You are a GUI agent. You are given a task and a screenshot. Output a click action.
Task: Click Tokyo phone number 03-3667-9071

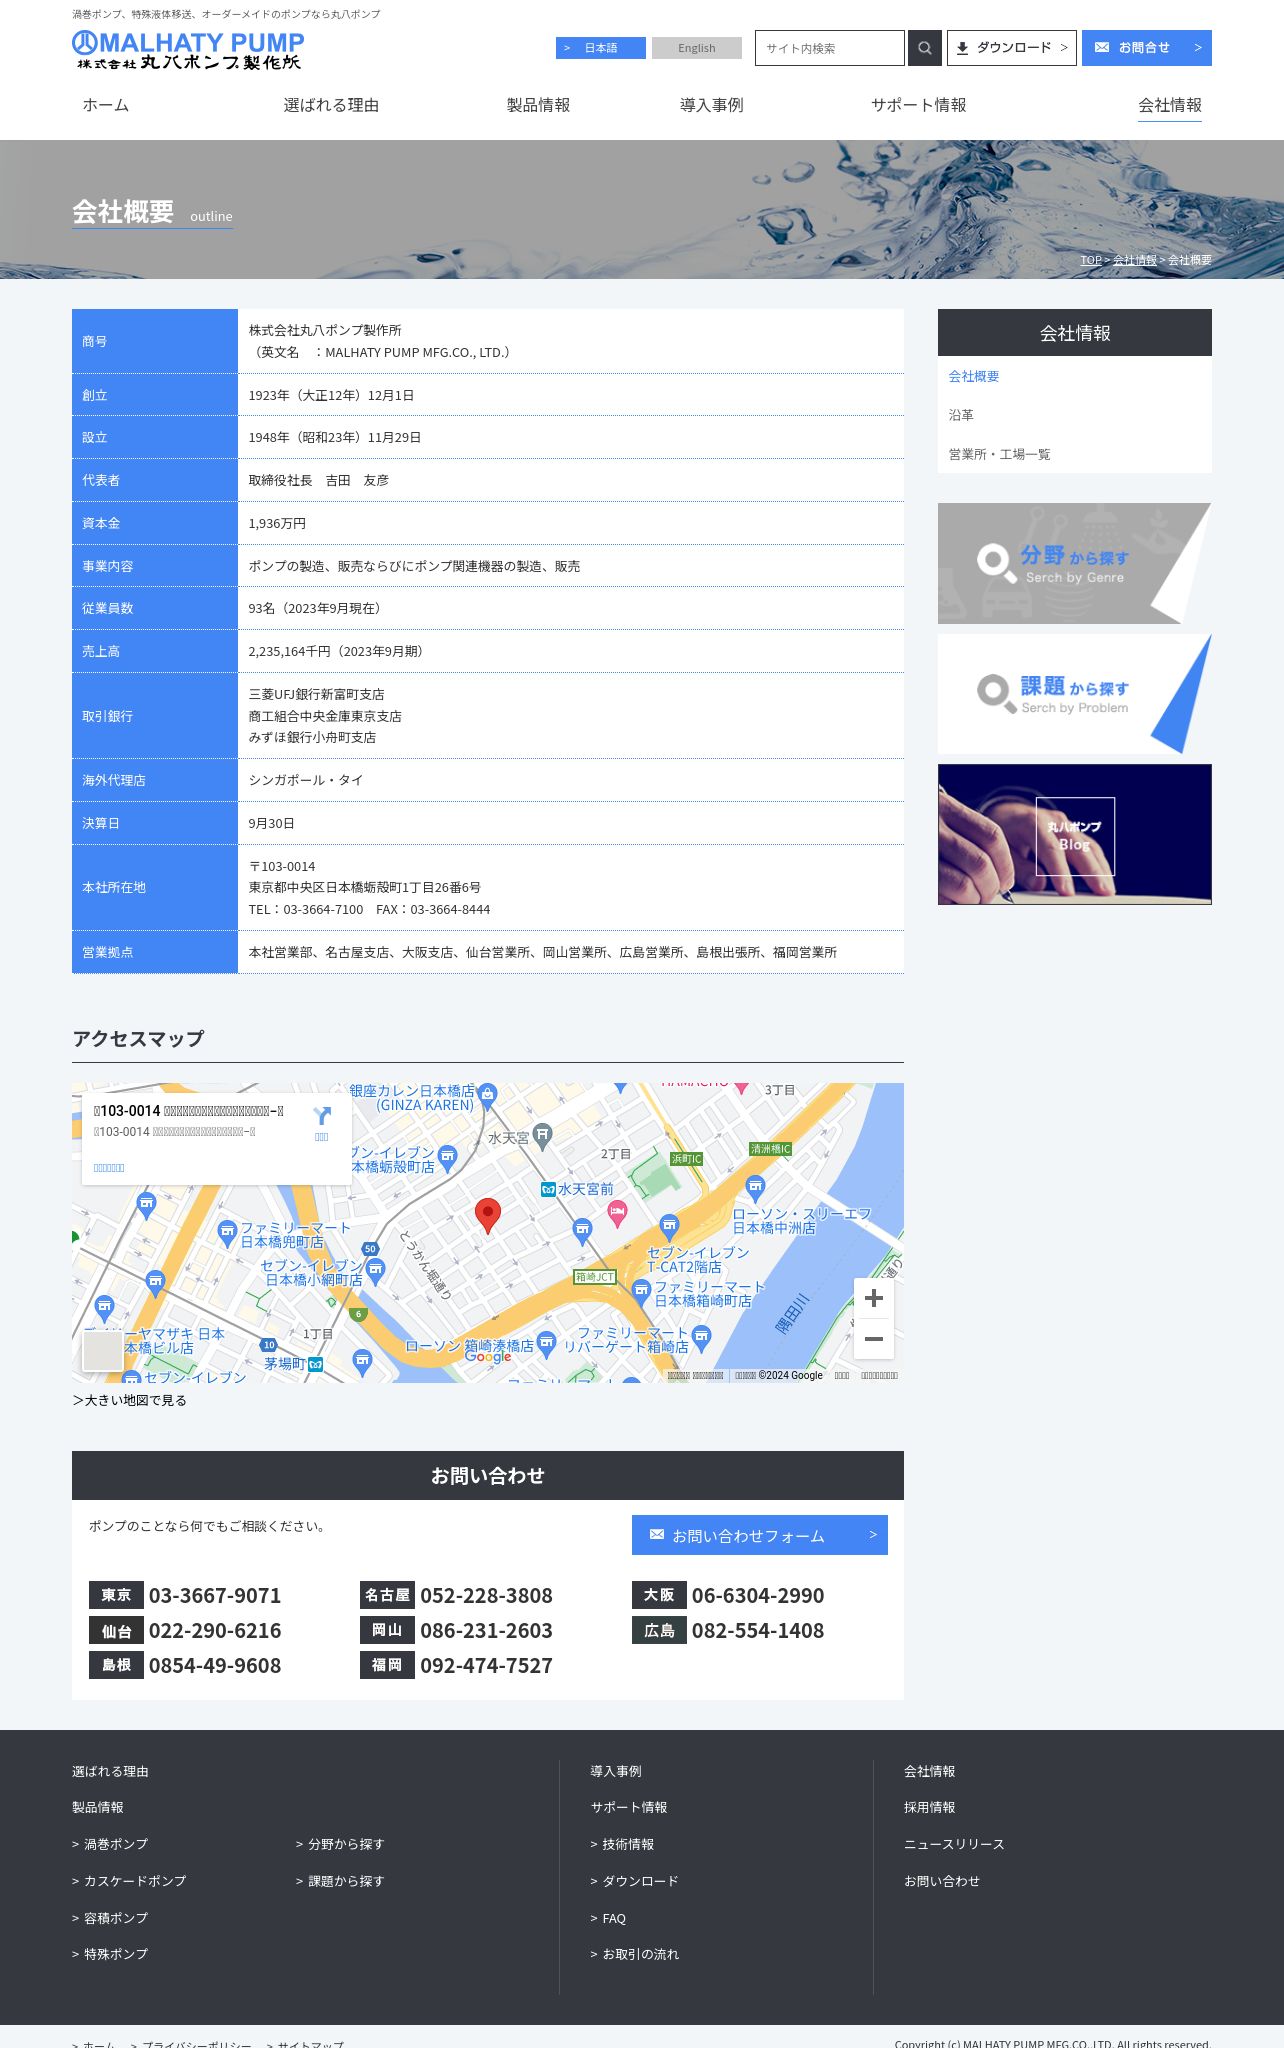(215, 1595)
